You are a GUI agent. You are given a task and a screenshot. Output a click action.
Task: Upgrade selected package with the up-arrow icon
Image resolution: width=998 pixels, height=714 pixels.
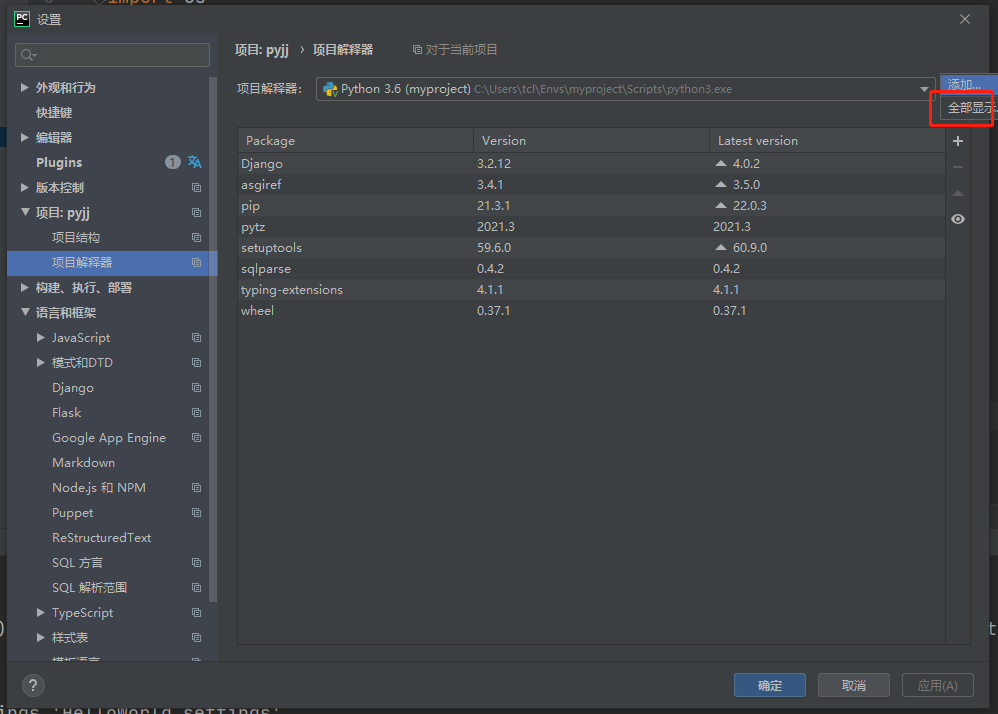point(957,194)
